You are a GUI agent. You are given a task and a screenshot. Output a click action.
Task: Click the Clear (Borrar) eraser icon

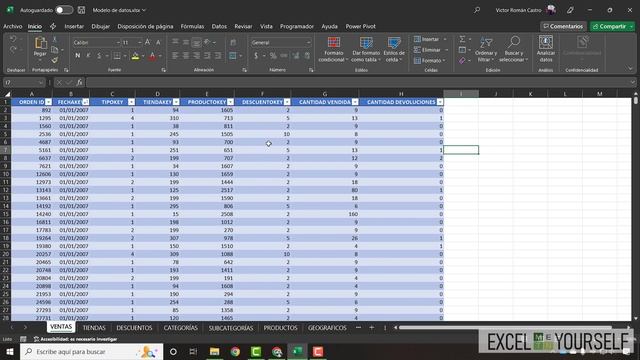pos(462,60)
